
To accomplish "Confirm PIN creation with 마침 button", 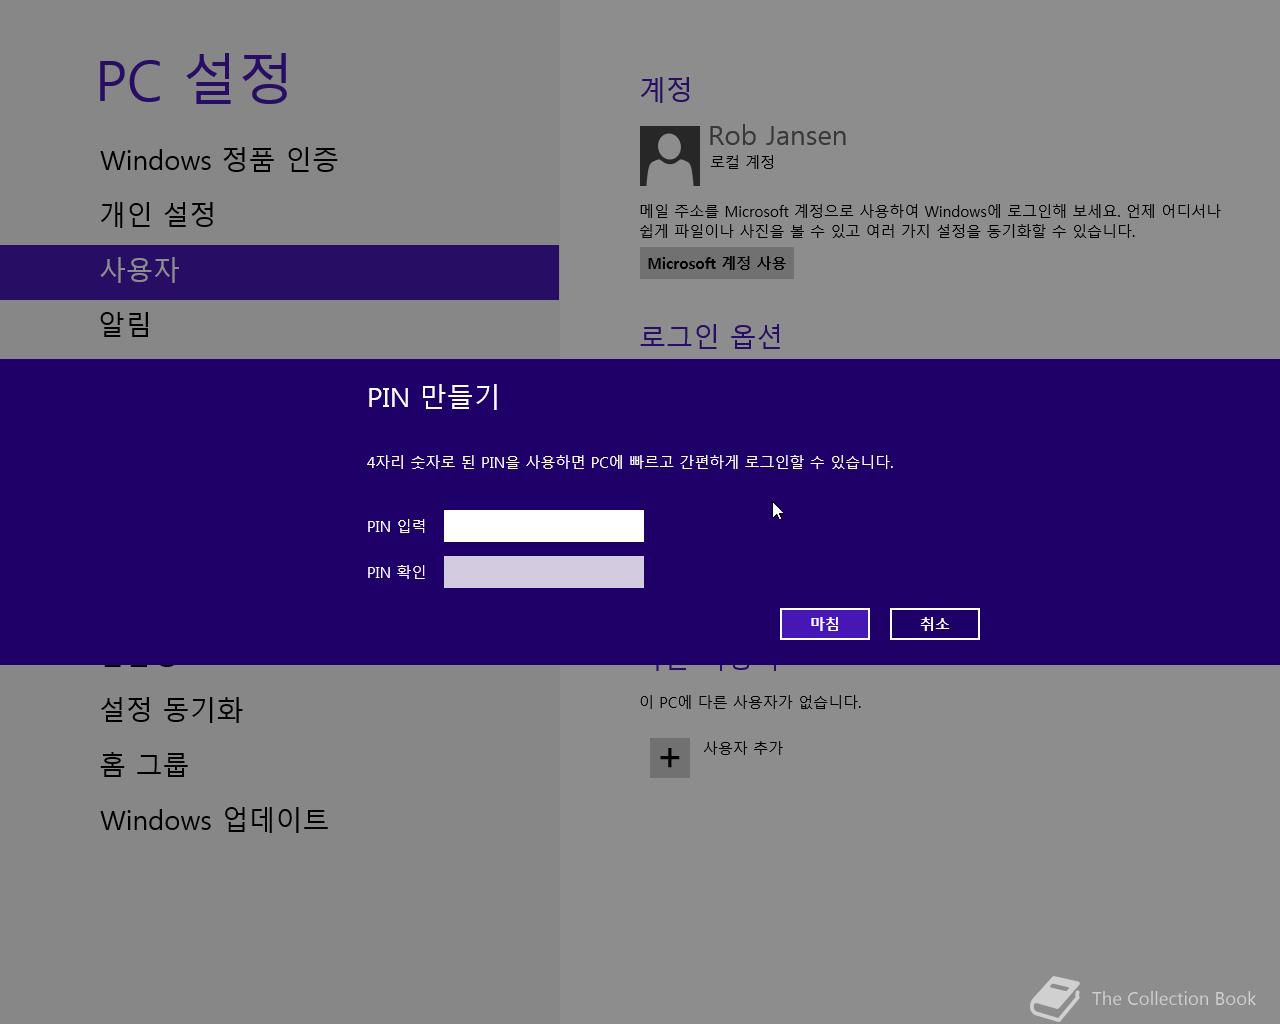I will click(x=825, y=624).
